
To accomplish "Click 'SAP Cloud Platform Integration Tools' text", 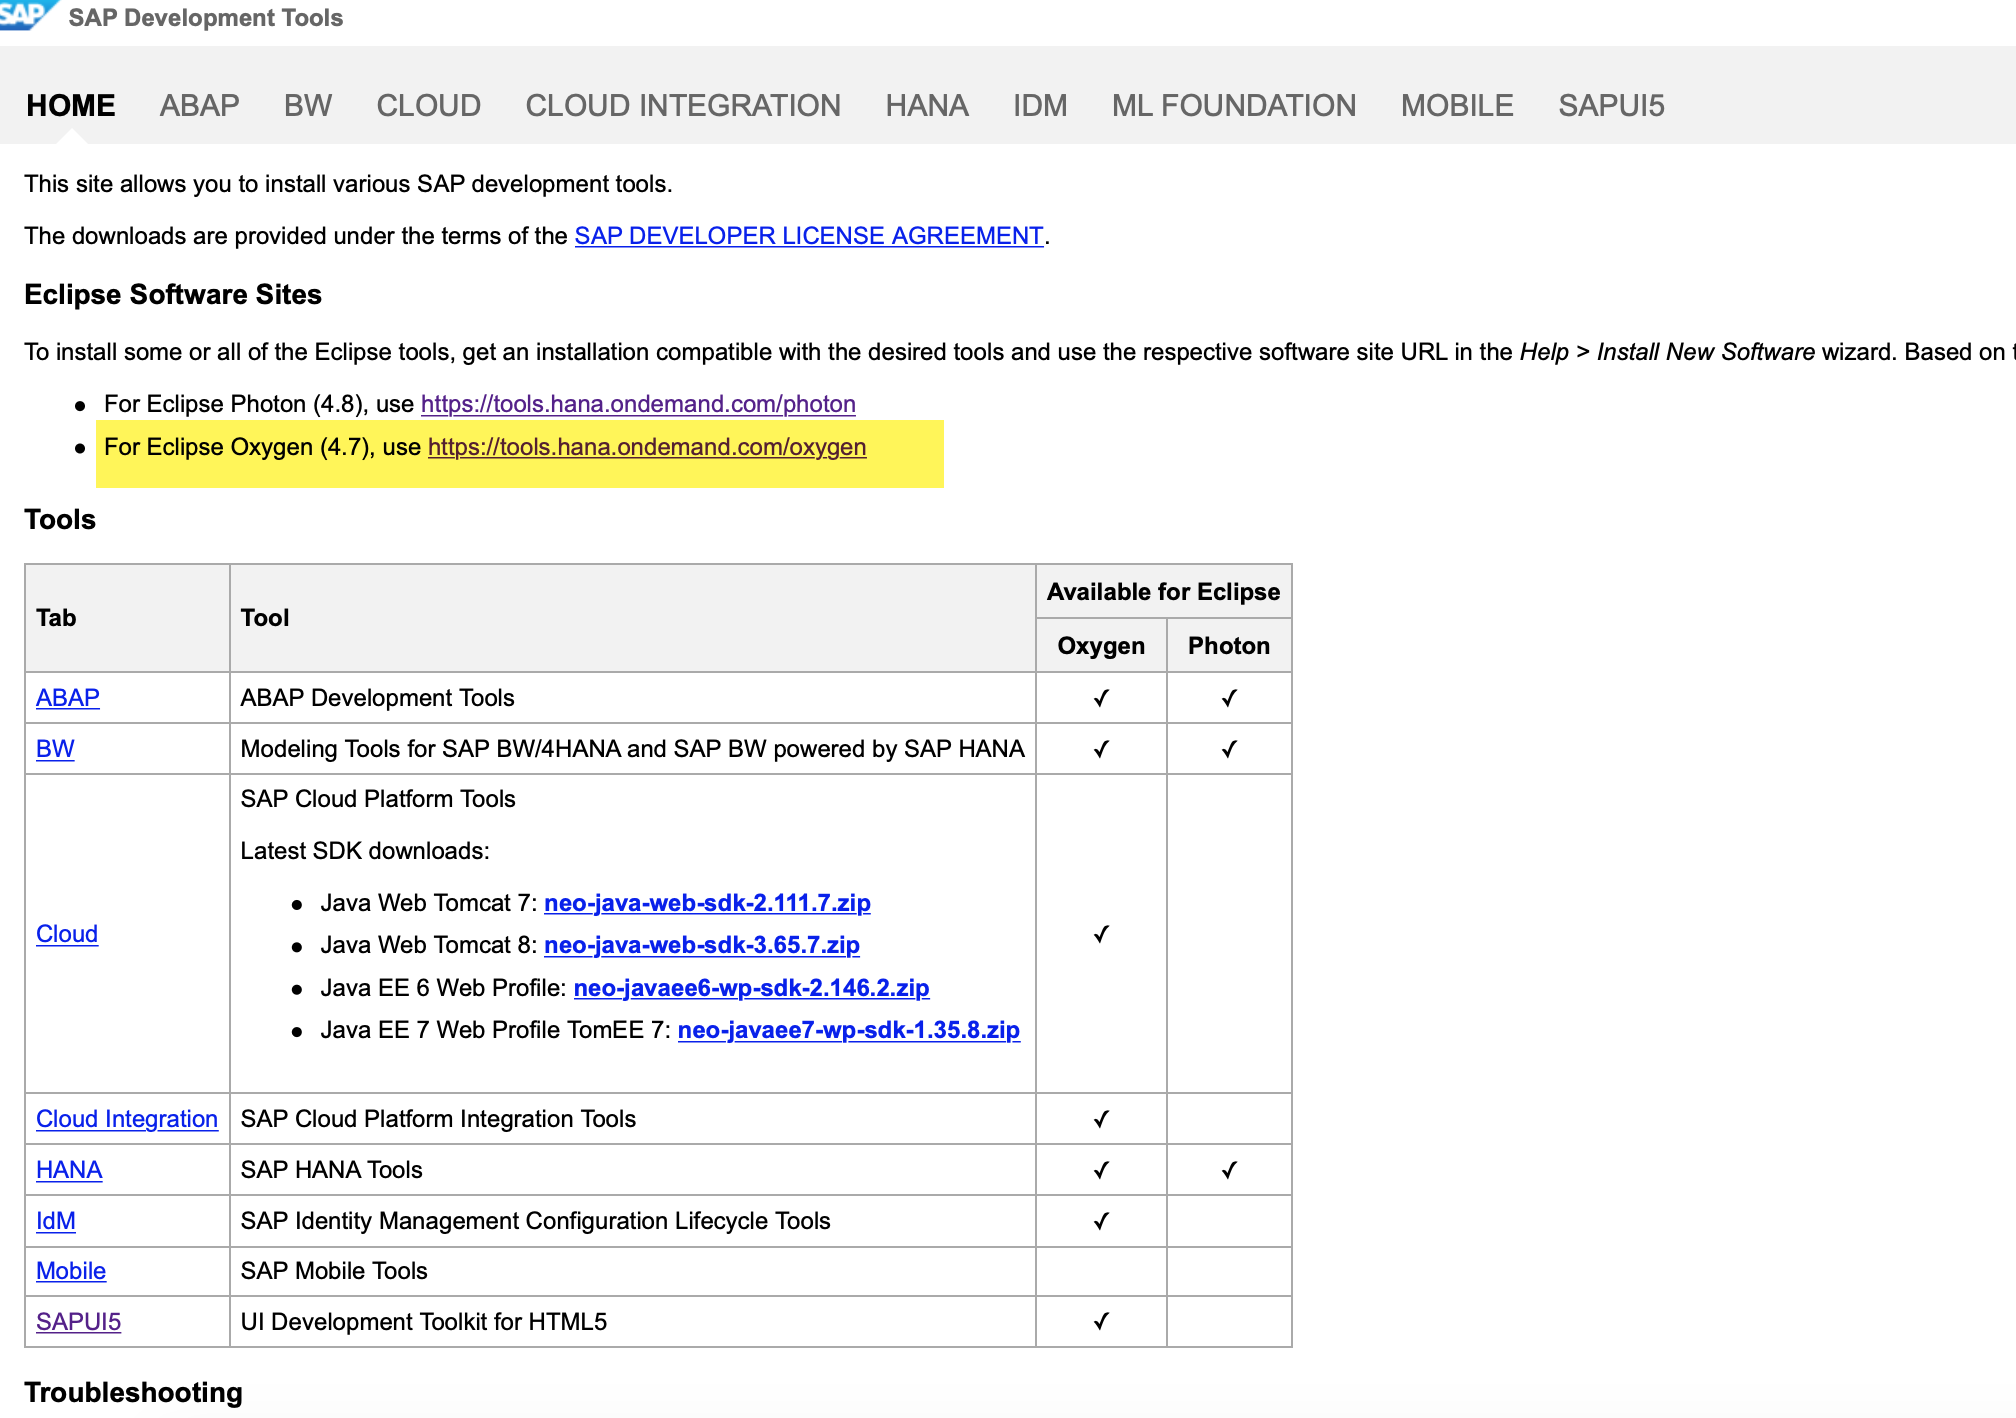I will (x=438, y=1119).
